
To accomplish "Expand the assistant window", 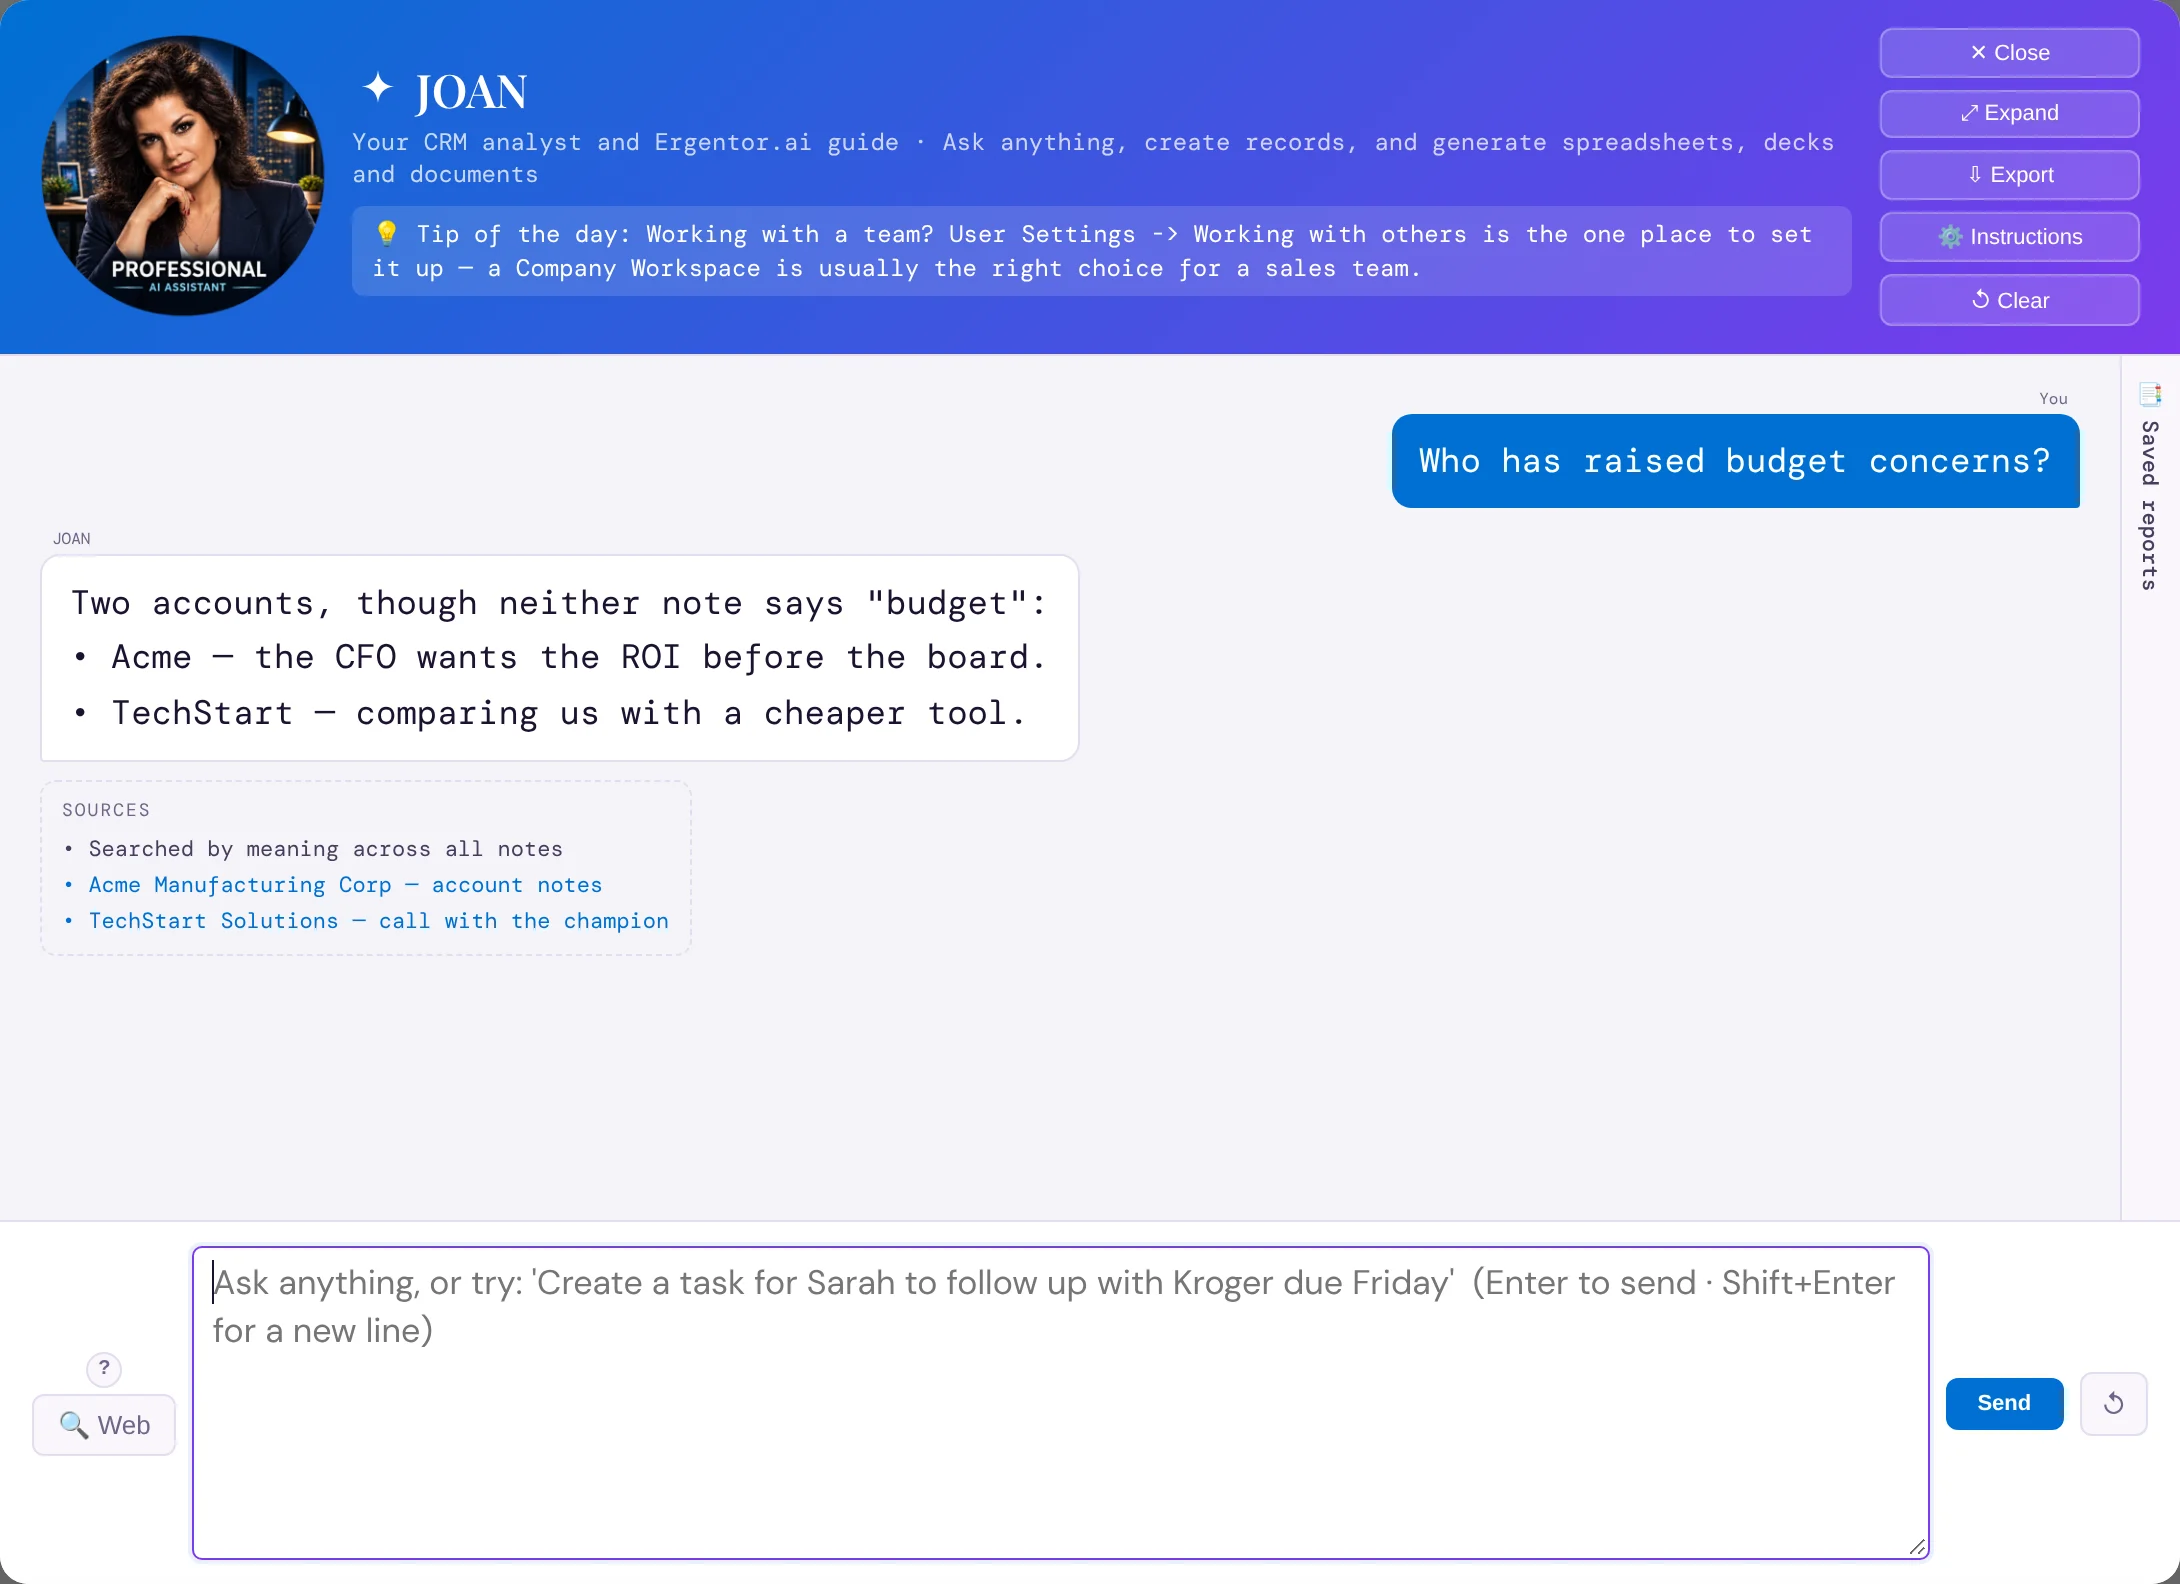I will [x=2009, y=113].
